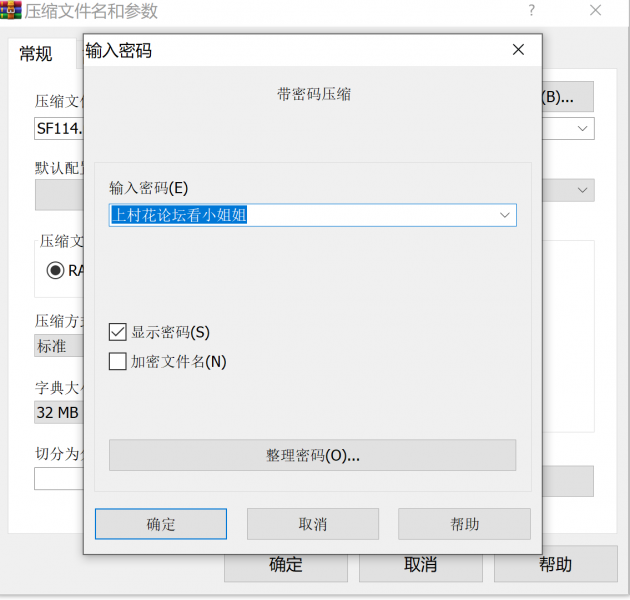Click the password text input field
The image size is (630, 600).
pyautogui.click(x=300, y=215)
